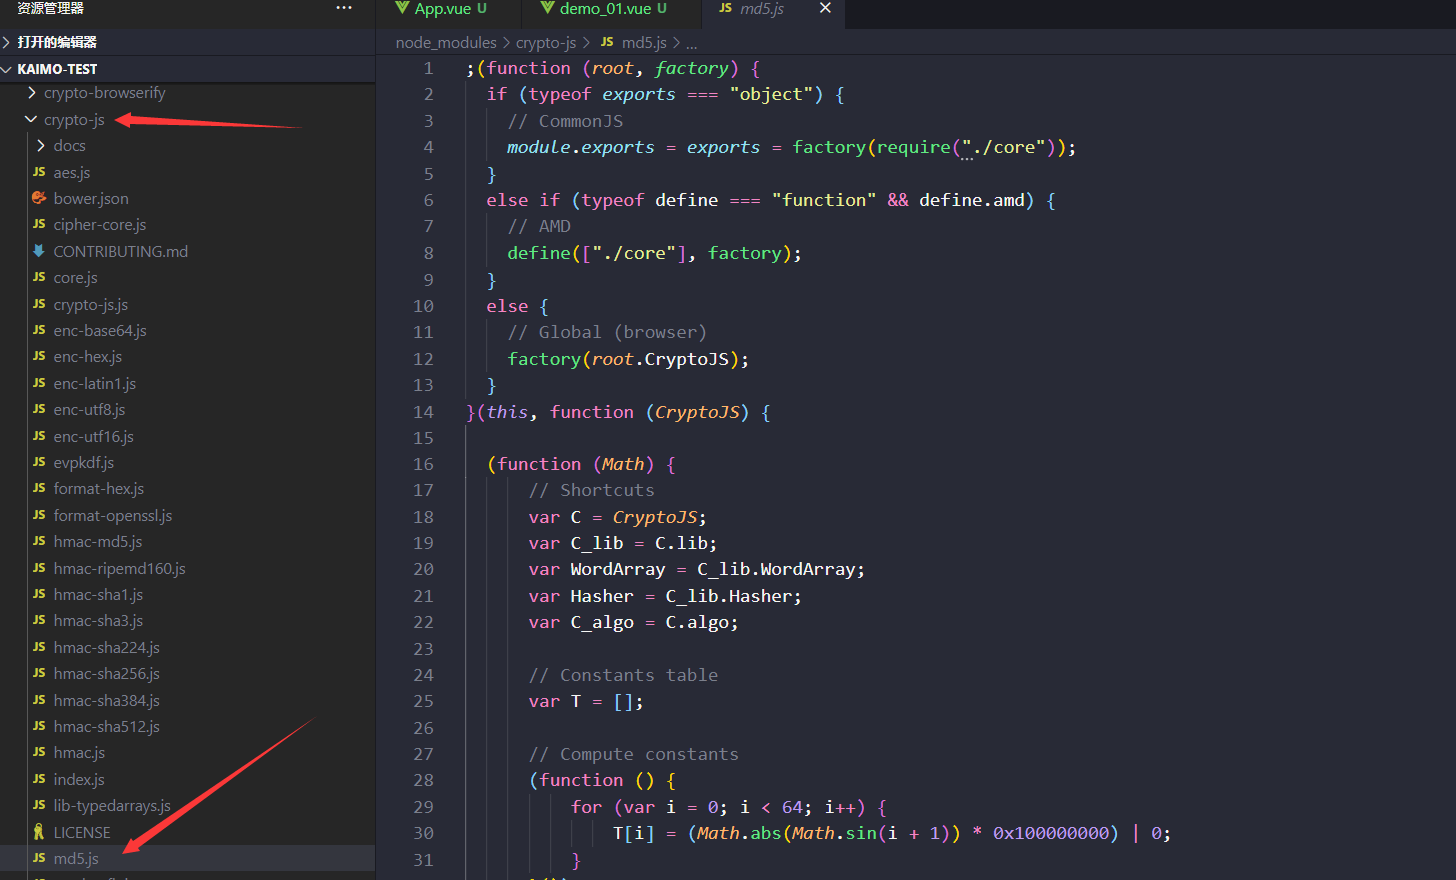Click the bower.json package icon
Viewport: 1456px width, 880px height.
coord(38,198)
